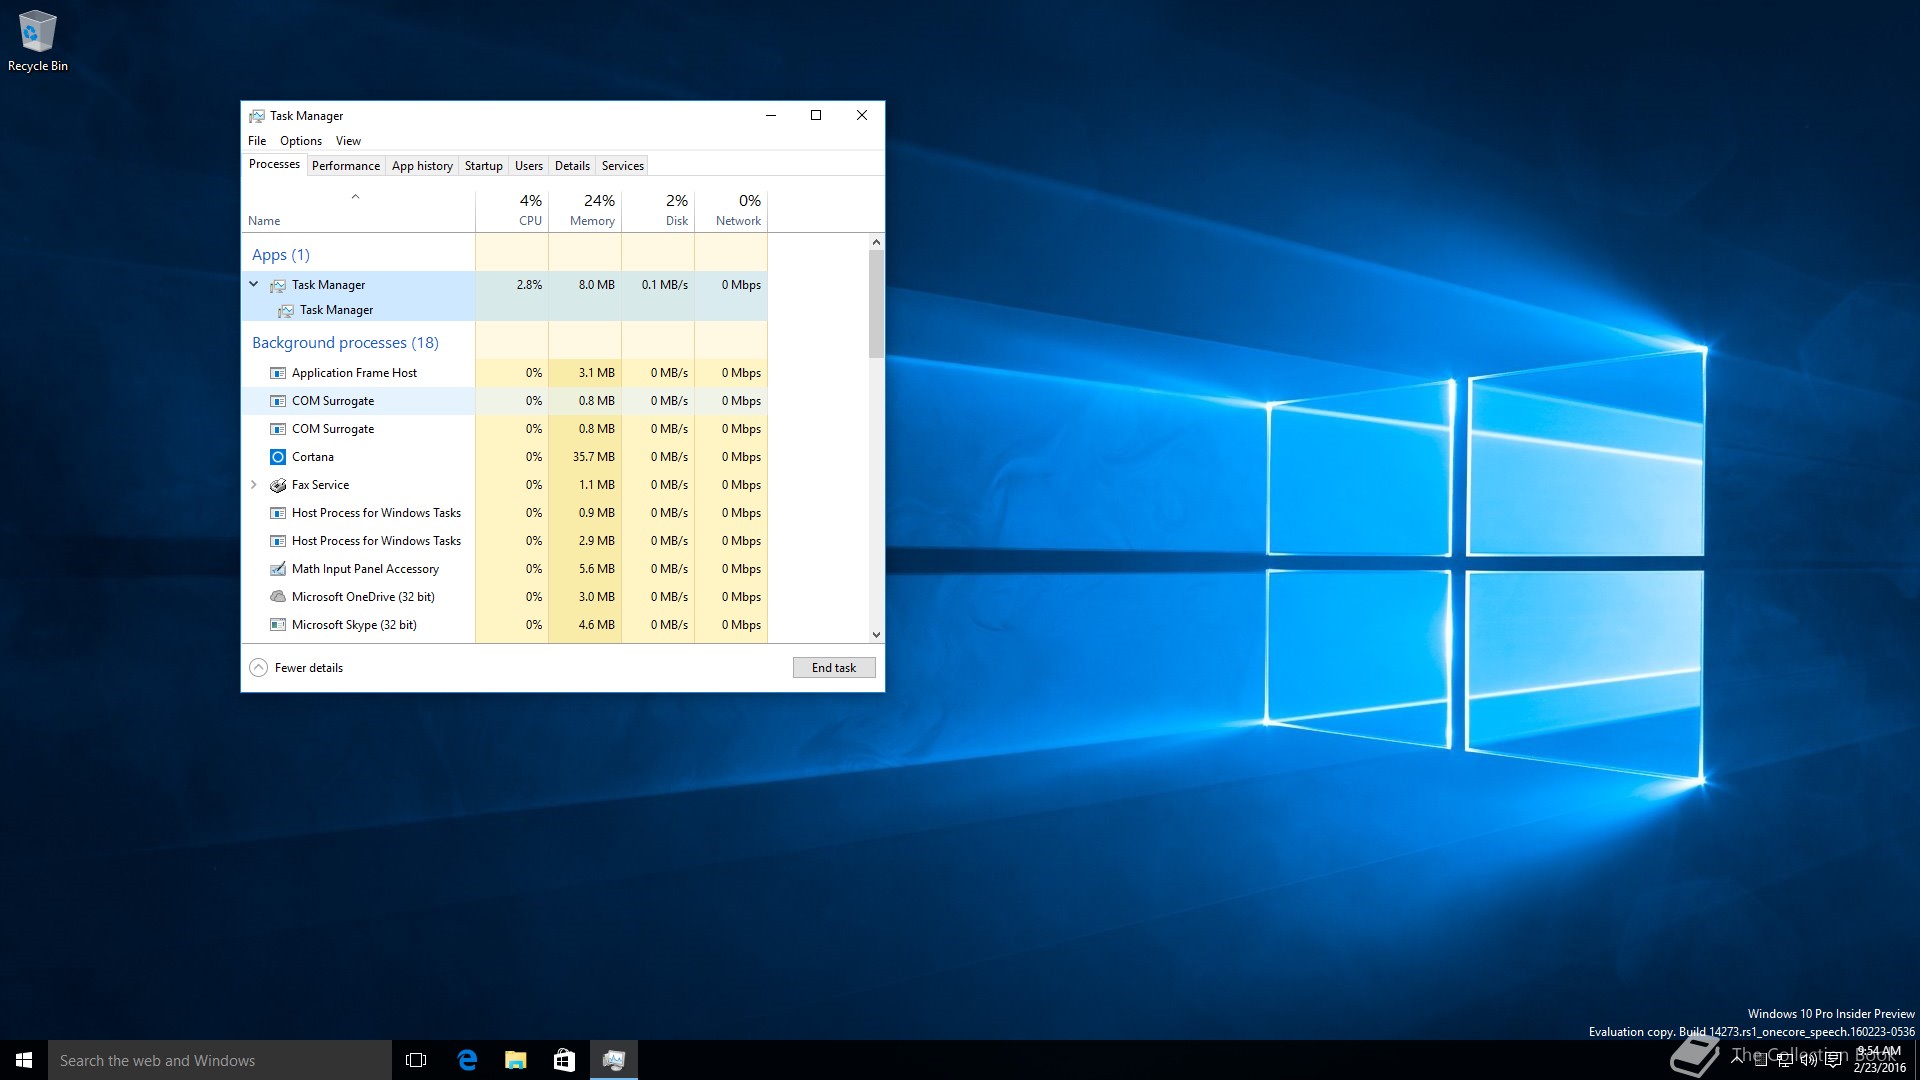
Task: Click the Application Frame Host icon
Action: pyautogui.click(x=278, y=373)
